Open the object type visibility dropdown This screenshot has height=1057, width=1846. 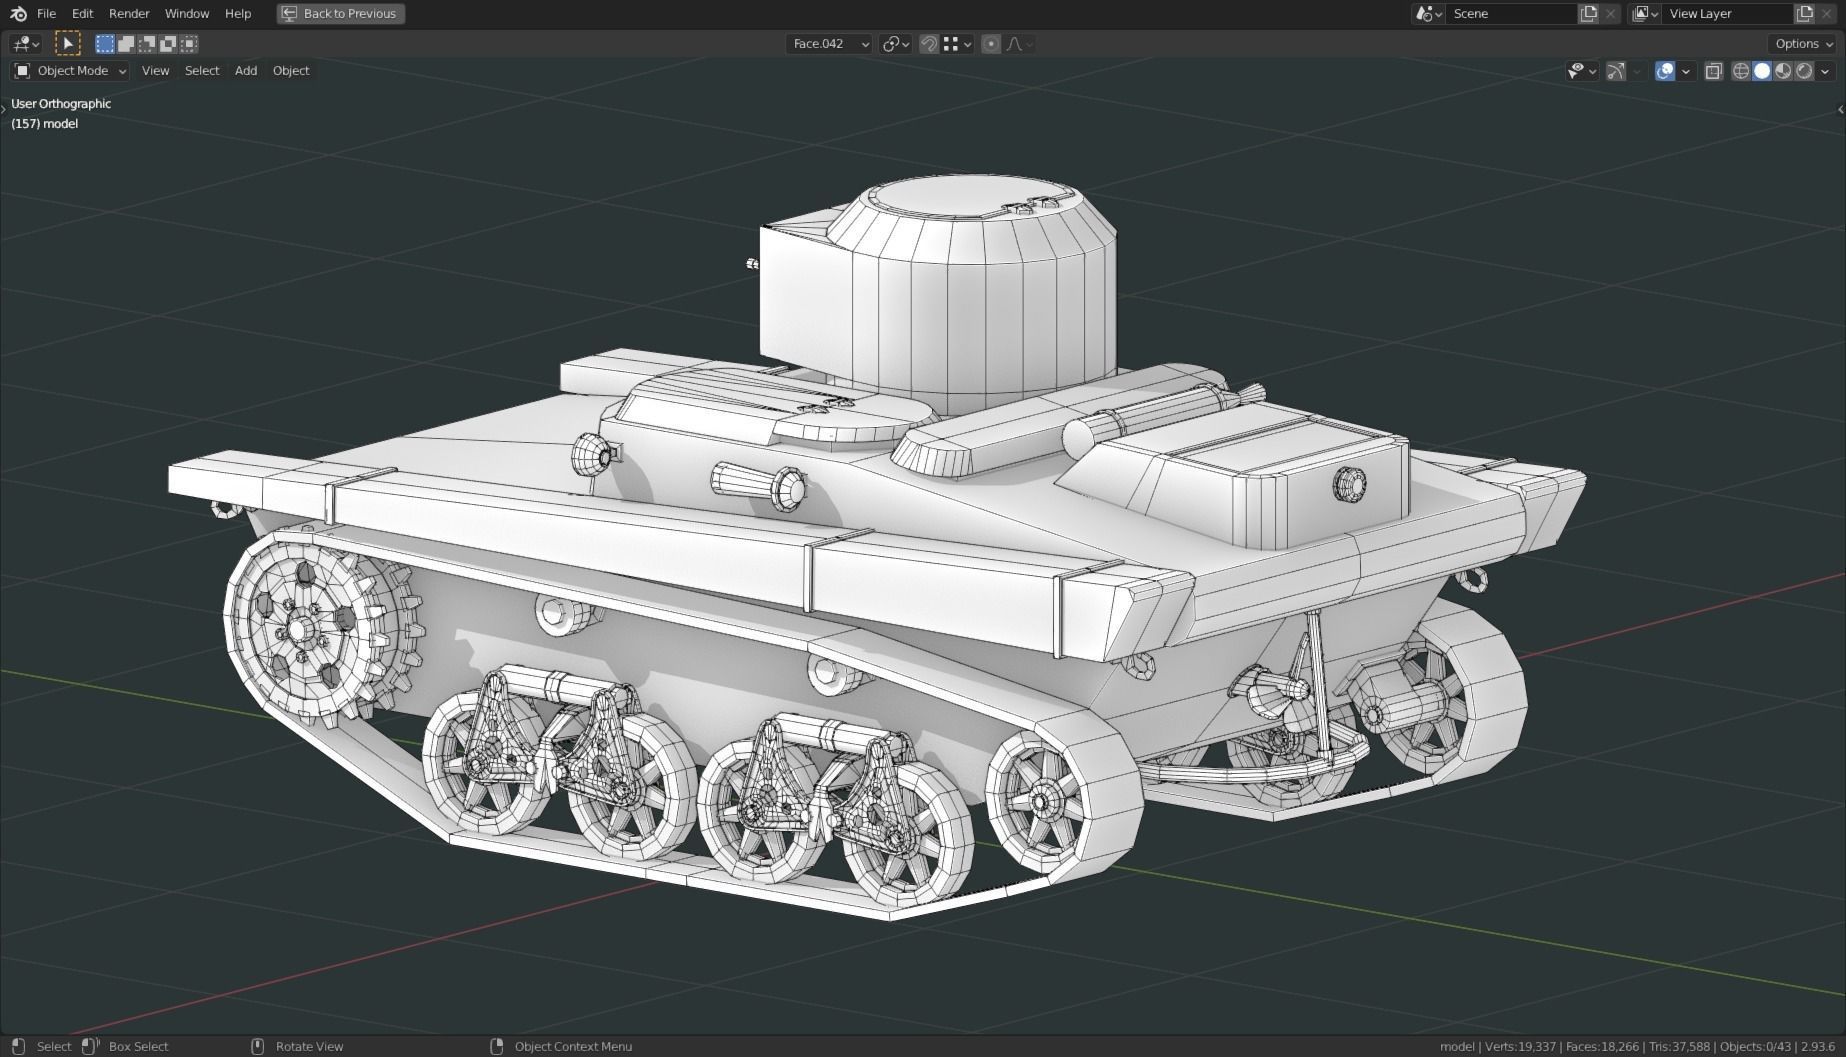pyautogui.click(x=1581, y=71)
